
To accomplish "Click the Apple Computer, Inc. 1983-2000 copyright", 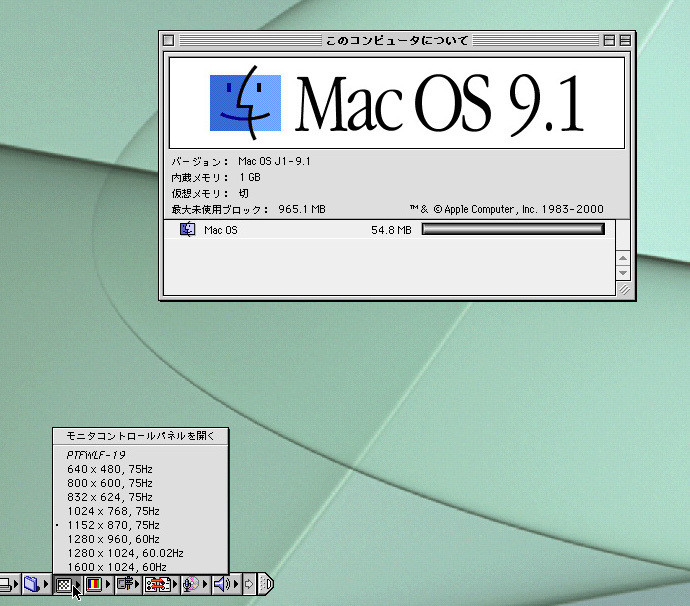I will coord(506,209).
